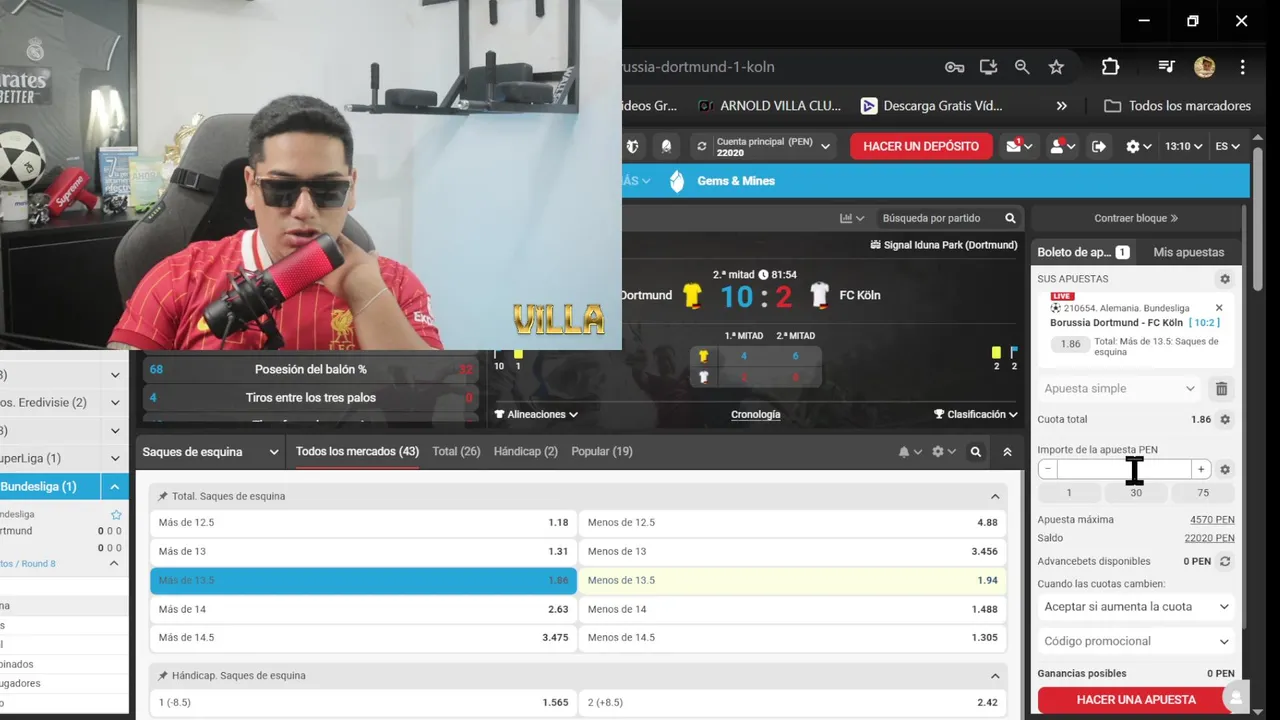Click the install app icon in address bar
The width and height of the screenshot is (1280, 720).
(988, 67)
